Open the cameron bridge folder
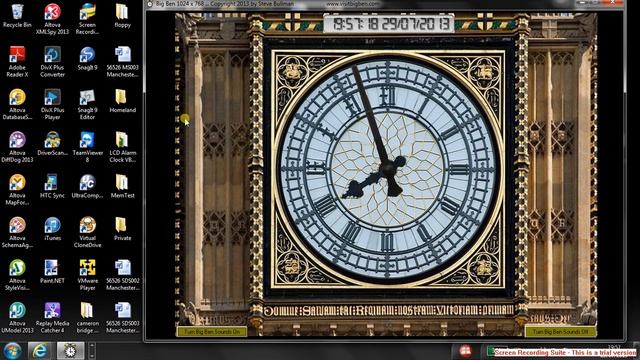 87,318
